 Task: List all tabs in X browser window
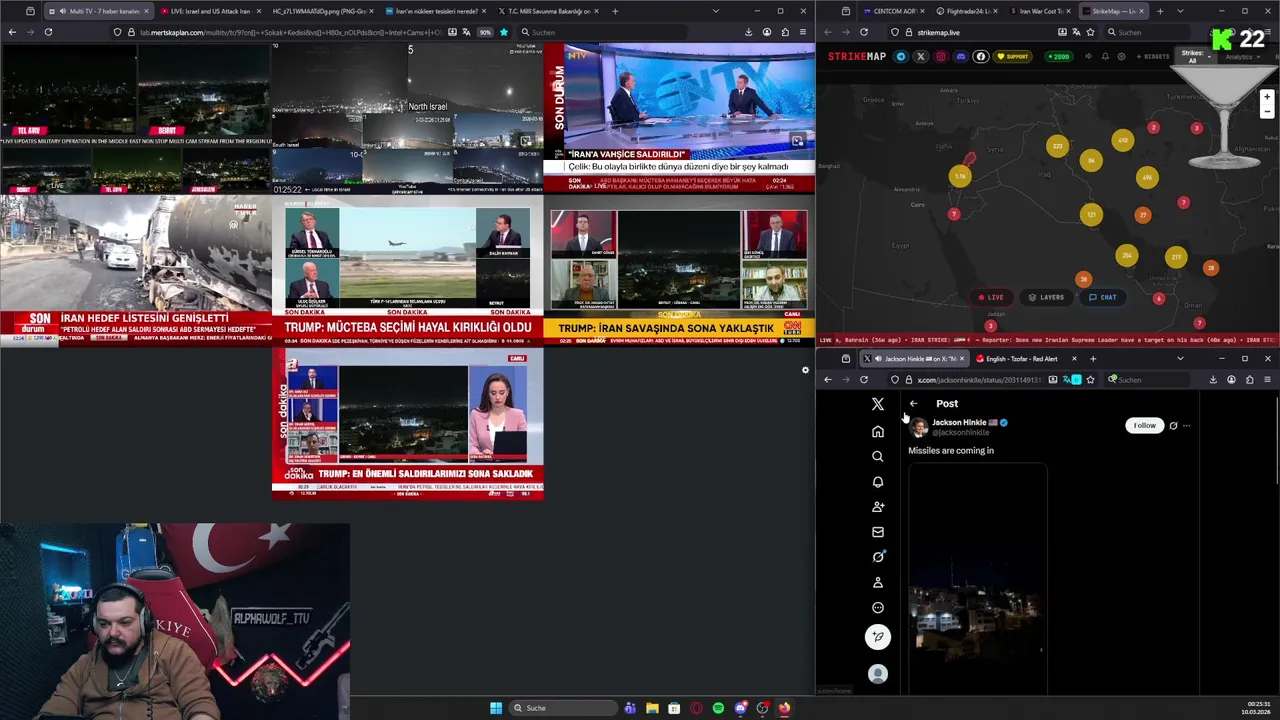1180,358
